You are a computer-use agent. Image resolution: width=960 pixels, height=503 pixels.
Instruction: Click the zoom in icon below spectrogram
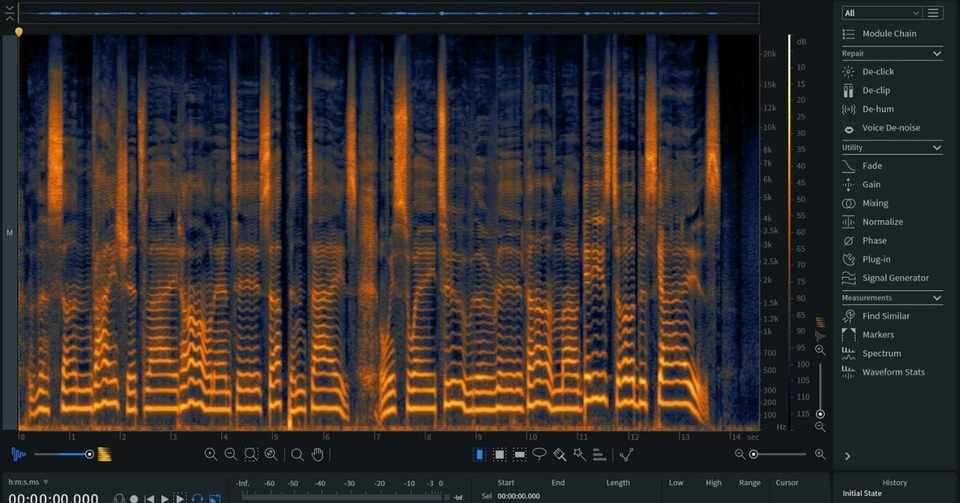tap(211, 455)
